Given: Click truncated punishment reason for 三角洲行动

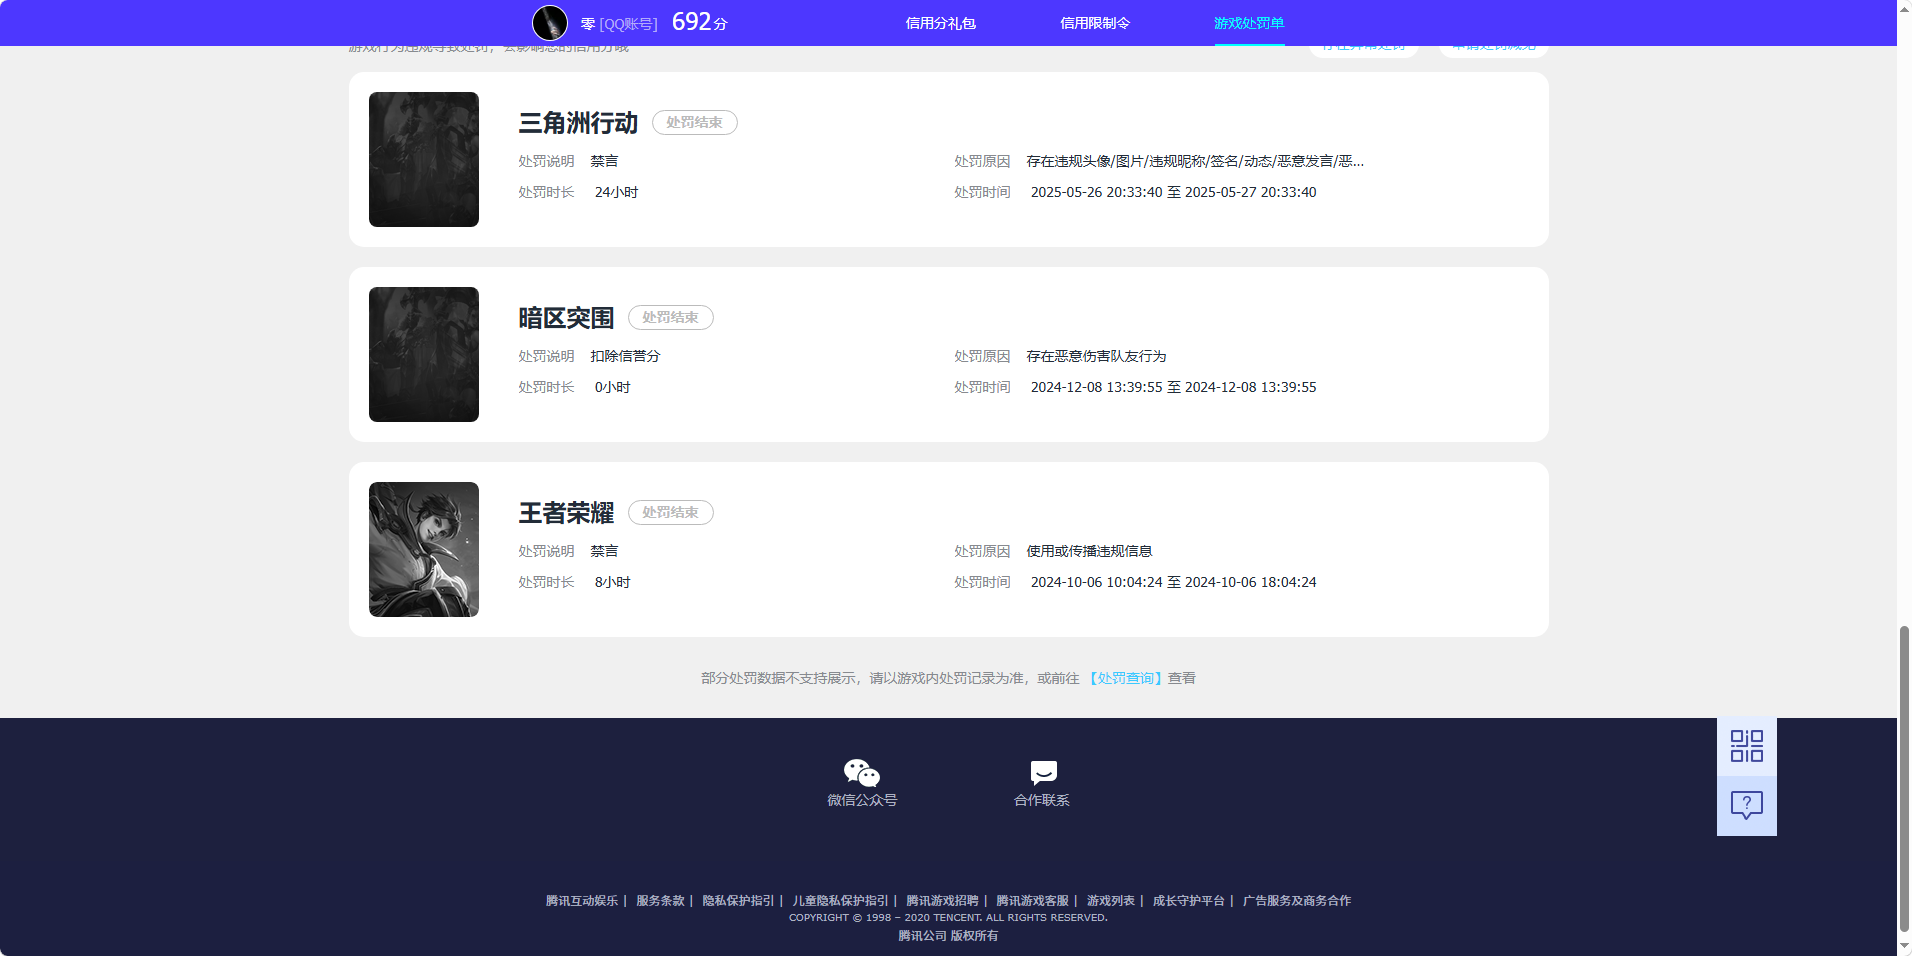Looking at the screenshot, I should click(1195, 161).
